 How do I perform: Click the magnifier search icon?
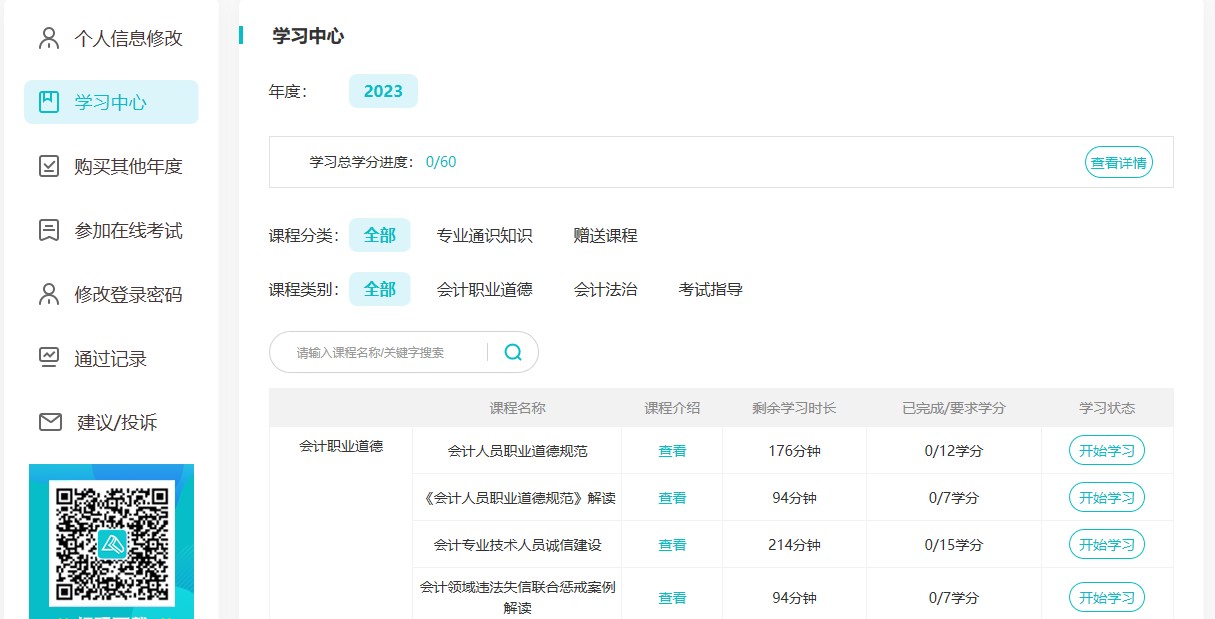click(x=513, y=352)
